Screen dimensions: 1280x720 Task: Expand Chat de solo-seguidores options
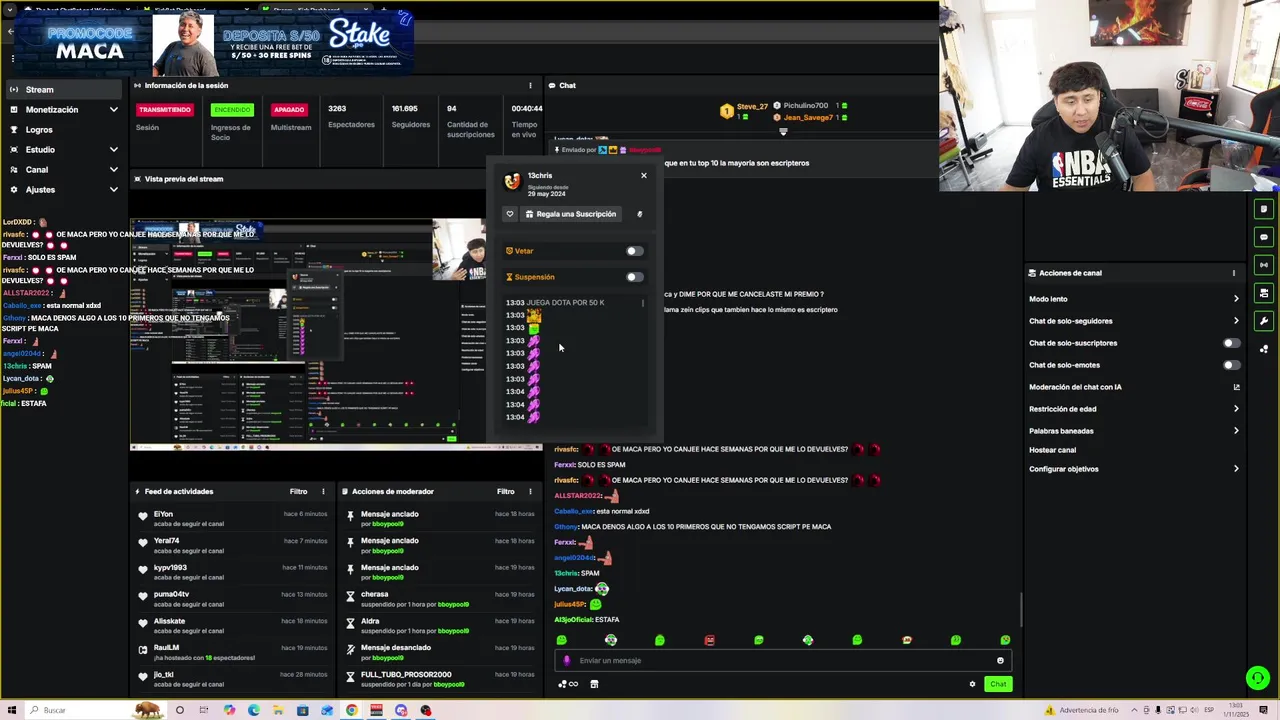[1236, 321]
